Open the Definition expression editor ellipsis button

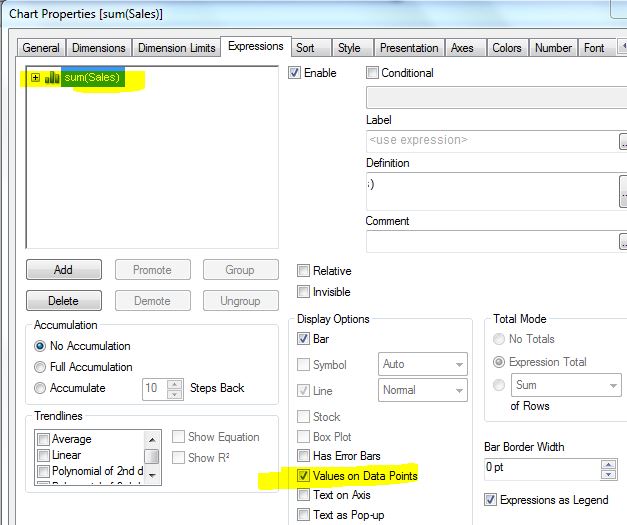point(623,192)
